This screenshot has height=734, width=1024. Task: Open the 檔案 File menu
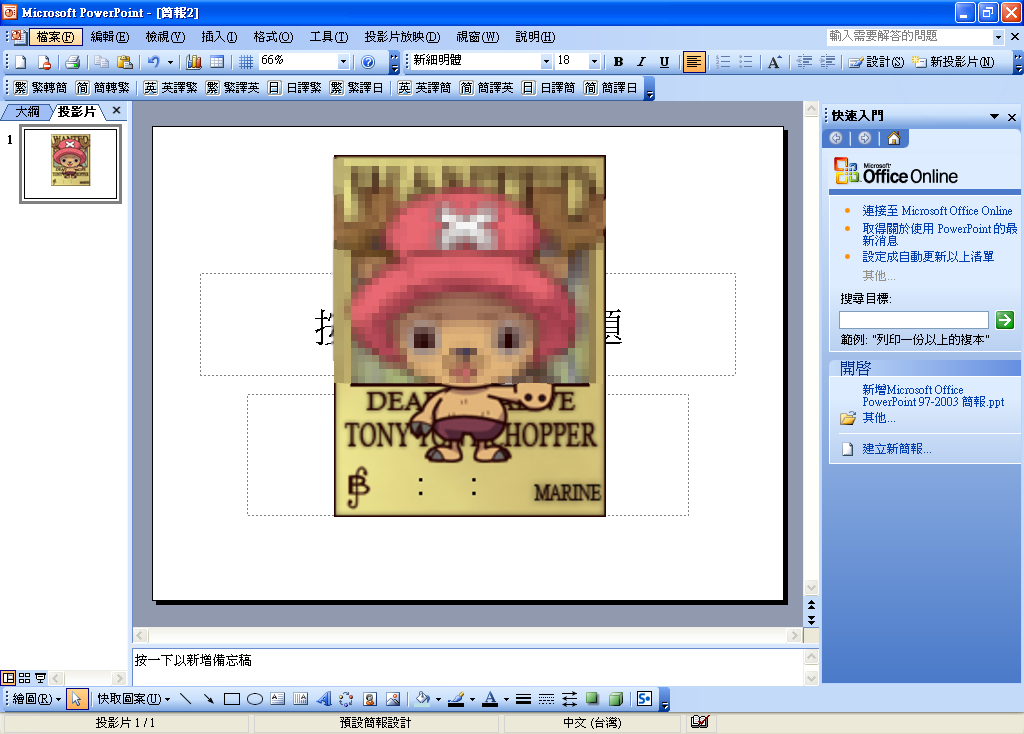(x=56, y=37)
